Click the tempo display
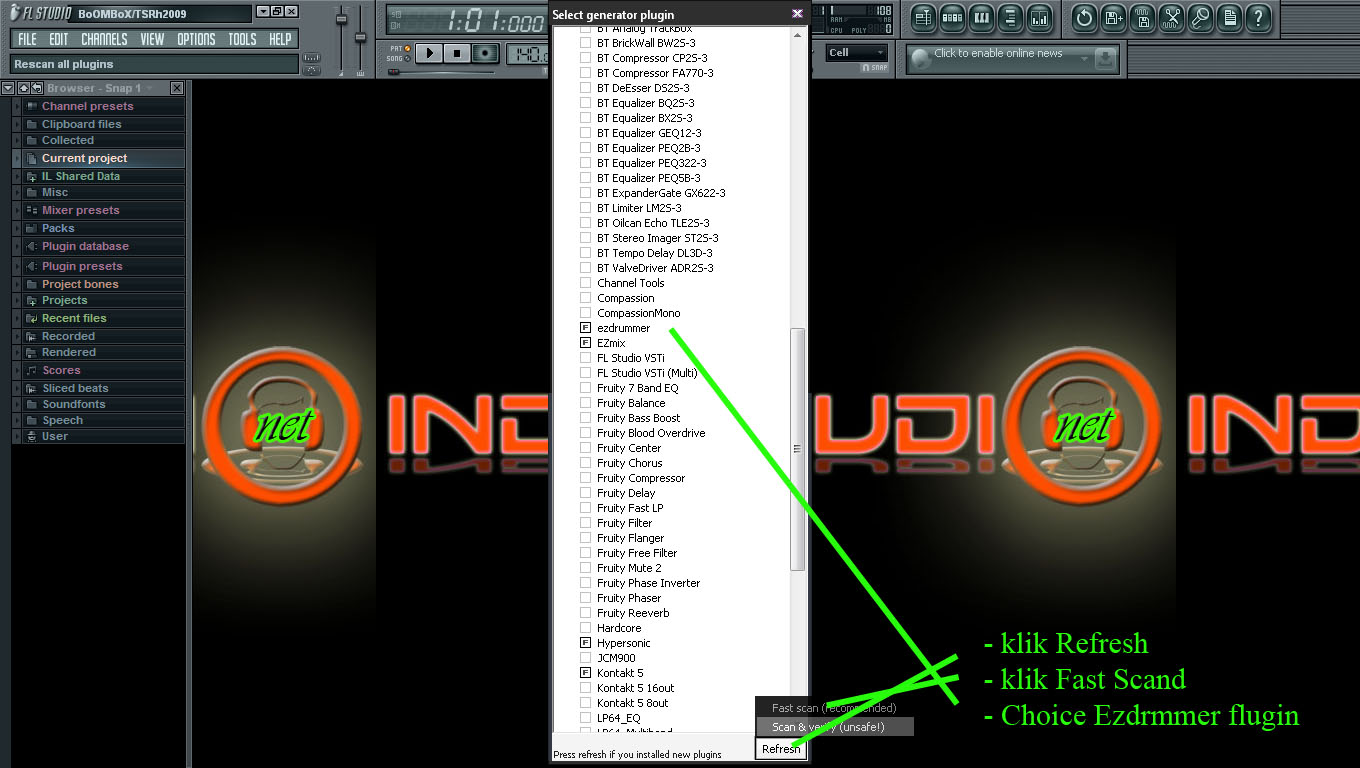 [x=527, y=53]
